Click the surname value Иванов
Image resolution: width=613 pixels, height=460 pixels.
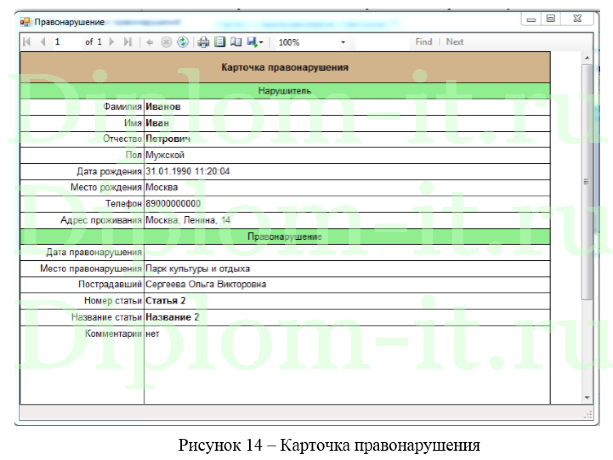click(x=163, y=107)
